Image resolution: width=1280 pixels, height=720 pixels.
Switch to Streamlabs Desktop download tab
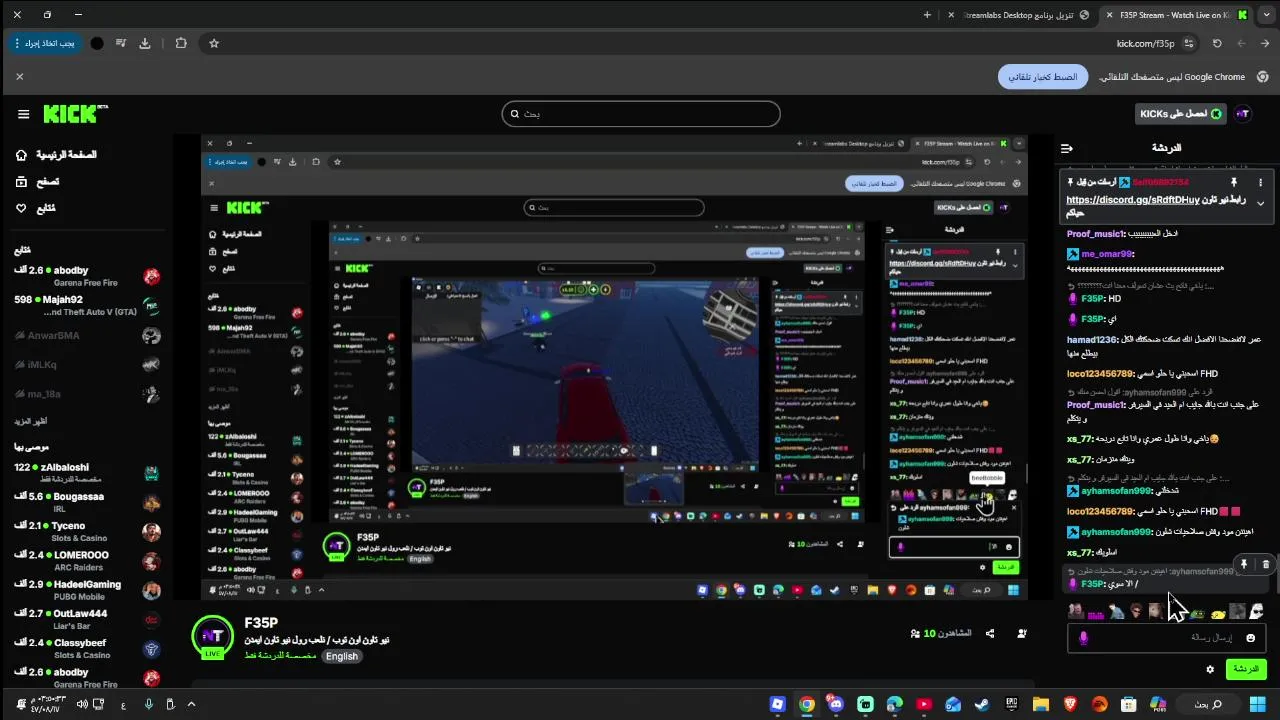coord(1016,15)
